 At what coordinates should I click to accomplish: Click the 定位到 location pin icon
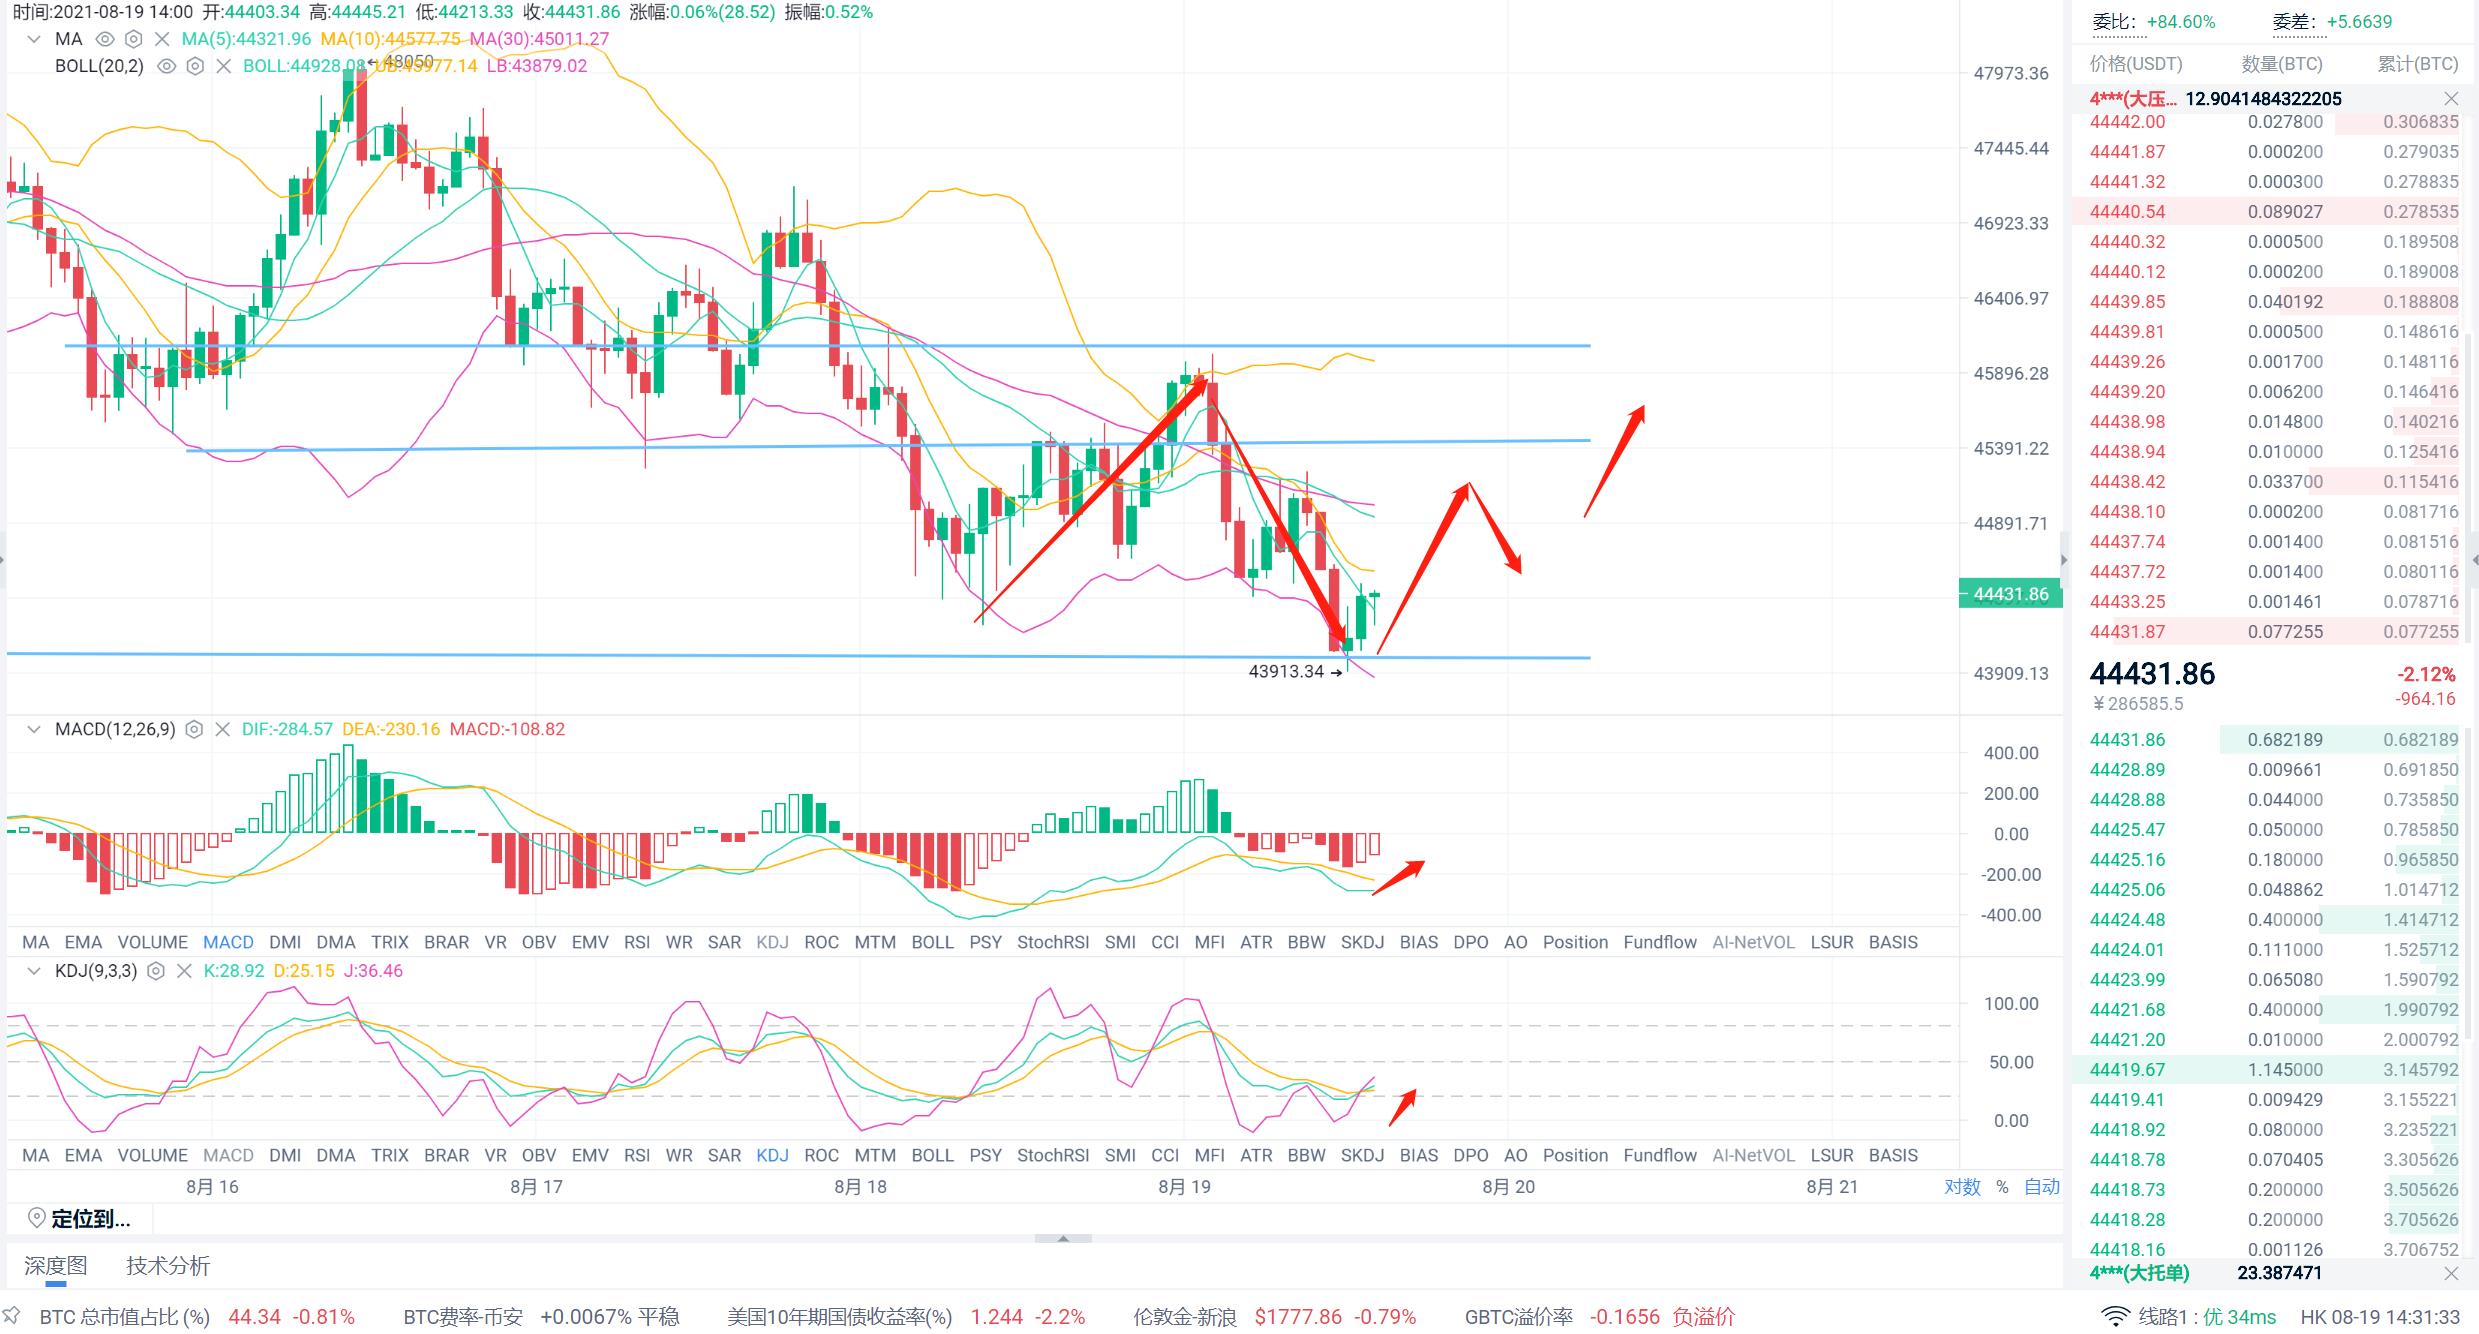[37, 1218]
